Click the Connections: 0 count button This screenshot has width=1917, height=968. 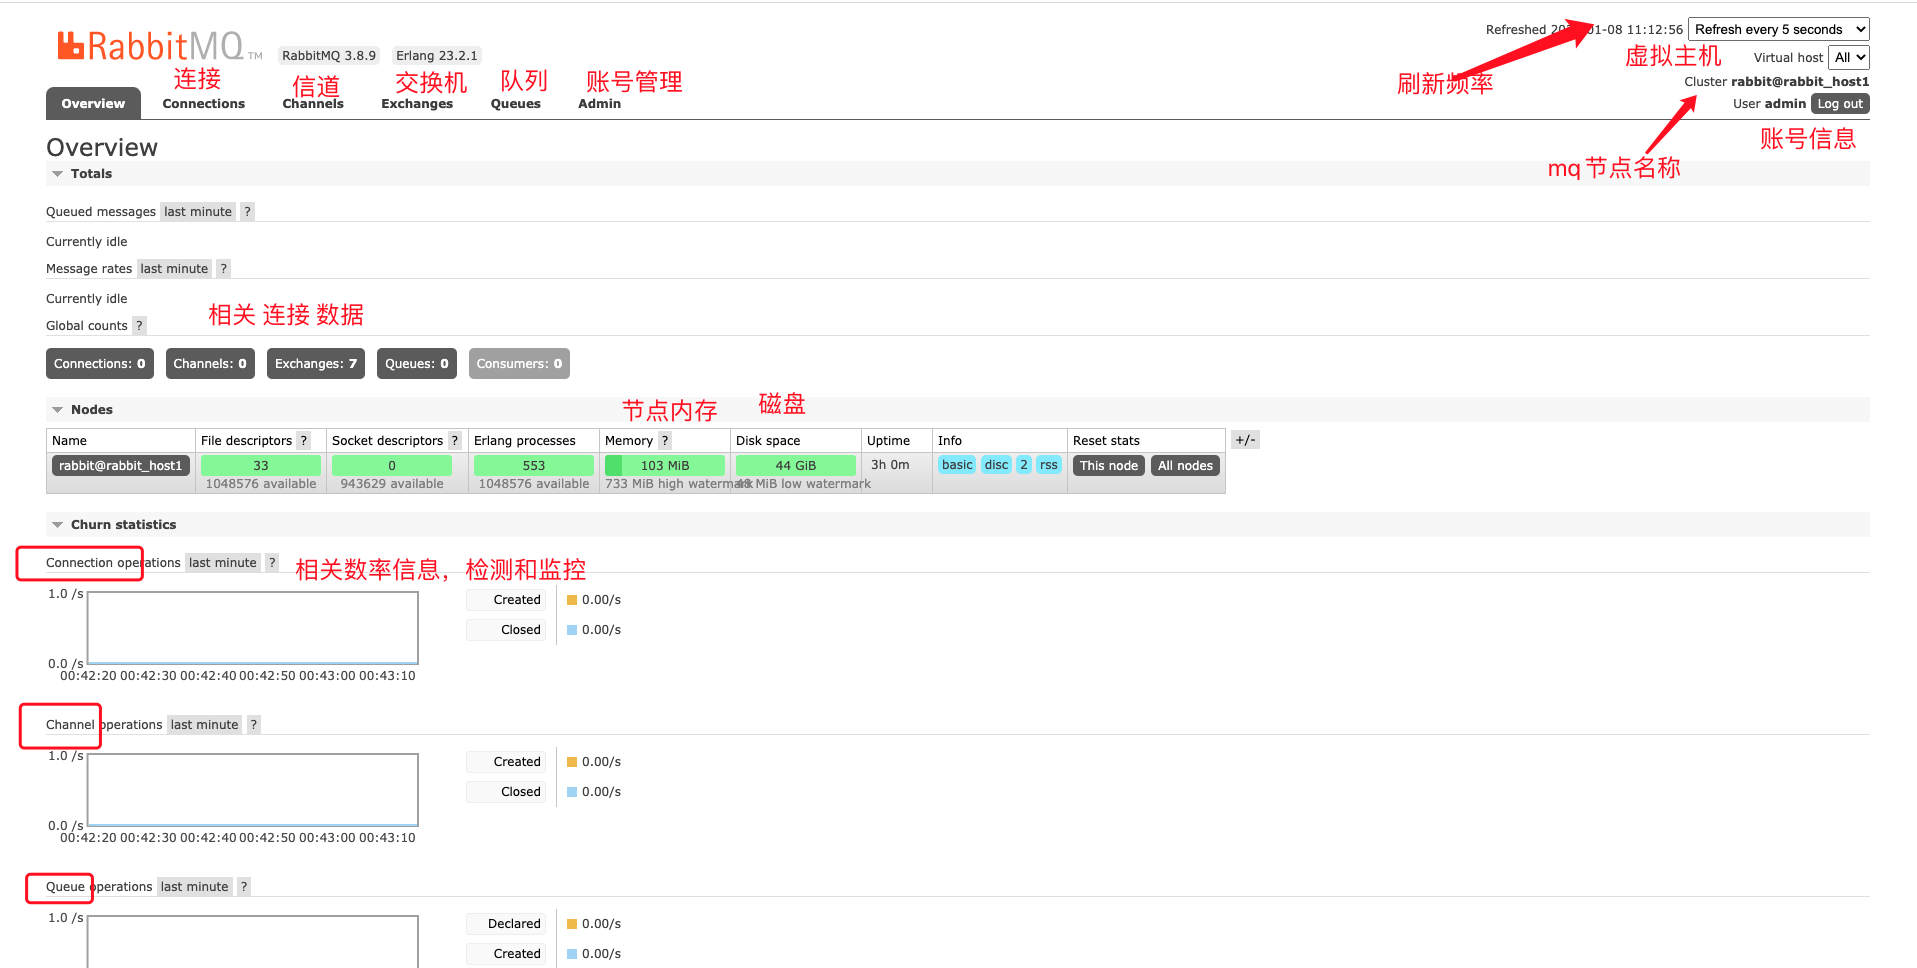point(100,363)
